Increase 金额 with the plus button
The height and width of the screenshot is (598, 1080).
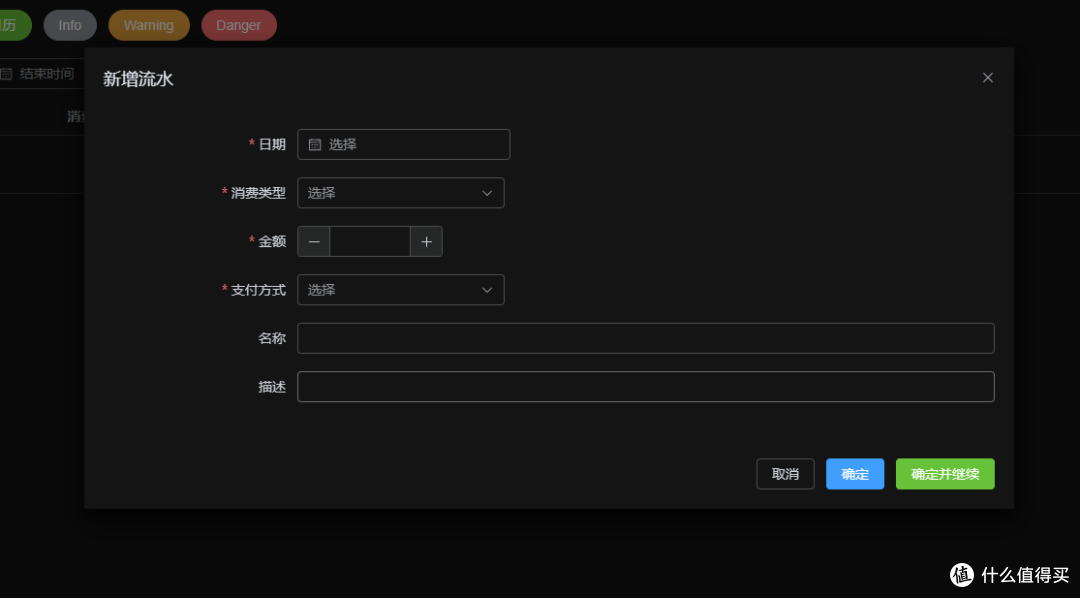tap(426, 242)
